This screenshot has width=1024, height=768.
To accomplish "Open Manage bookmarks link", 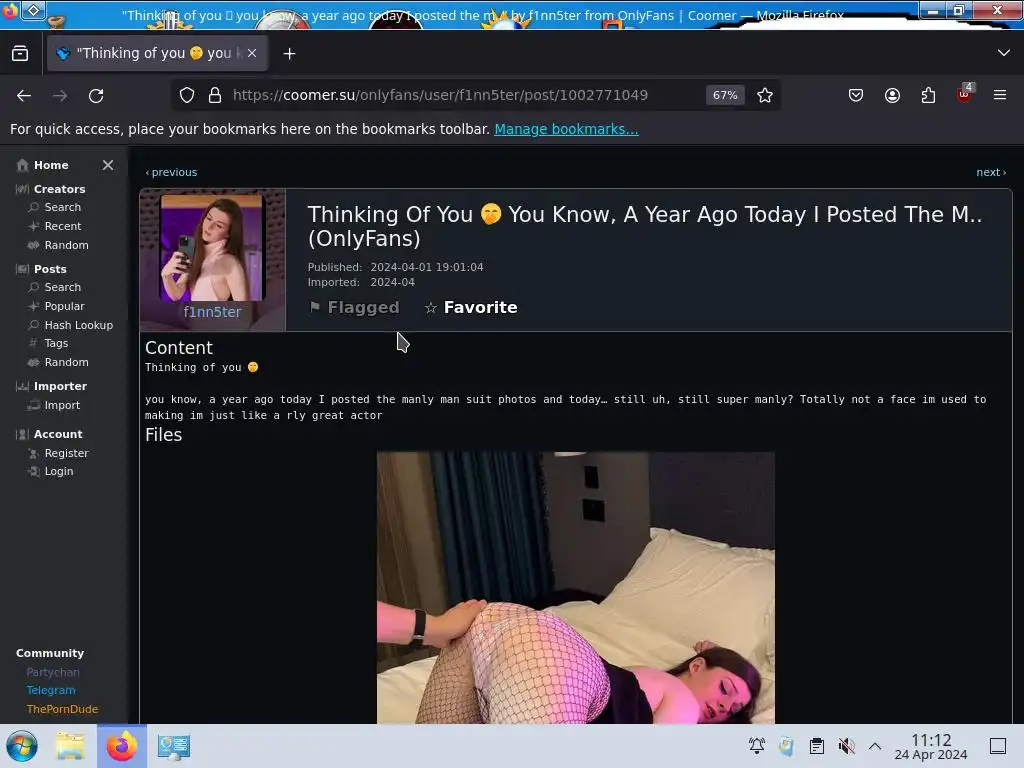I will (566, 129).
